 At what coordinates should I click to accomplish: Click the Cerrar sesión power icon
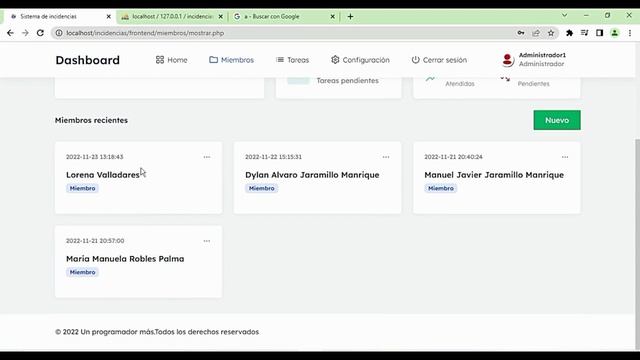pyautogui.click(x=416, y=60)
